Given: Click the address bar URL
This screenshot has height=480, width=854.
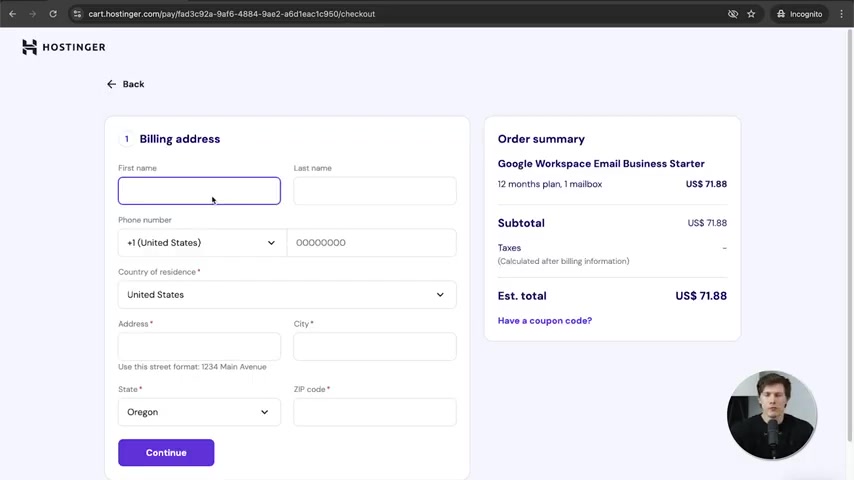Looking at the screenshot, I should pos(231,14).
